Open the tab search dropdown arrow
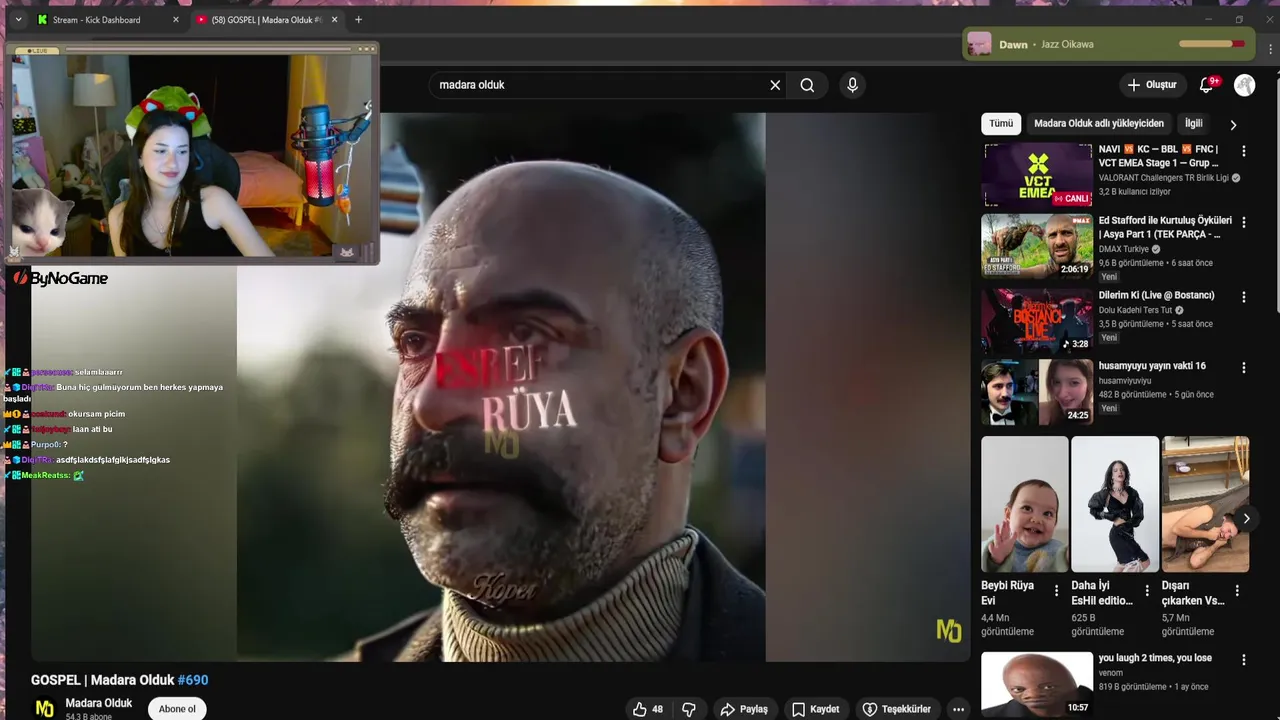Image resolution: width=1280 pixels, height=720 pixels. pyautogui.click(x=18, y=20)
